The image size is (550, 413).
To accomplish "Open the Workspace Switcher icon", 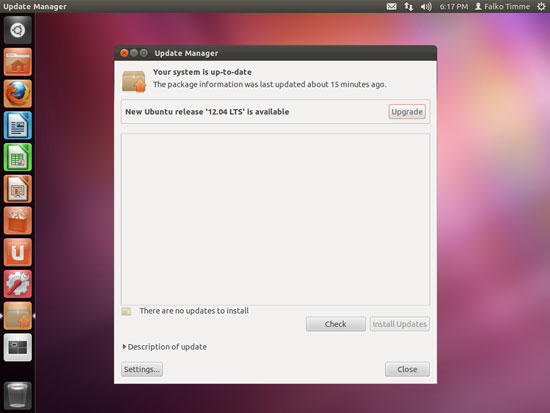I will tap(18, 347).
